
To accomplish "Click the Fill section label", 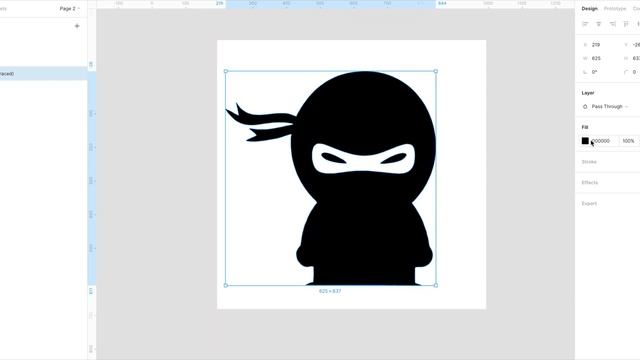I will pos(585,127).
